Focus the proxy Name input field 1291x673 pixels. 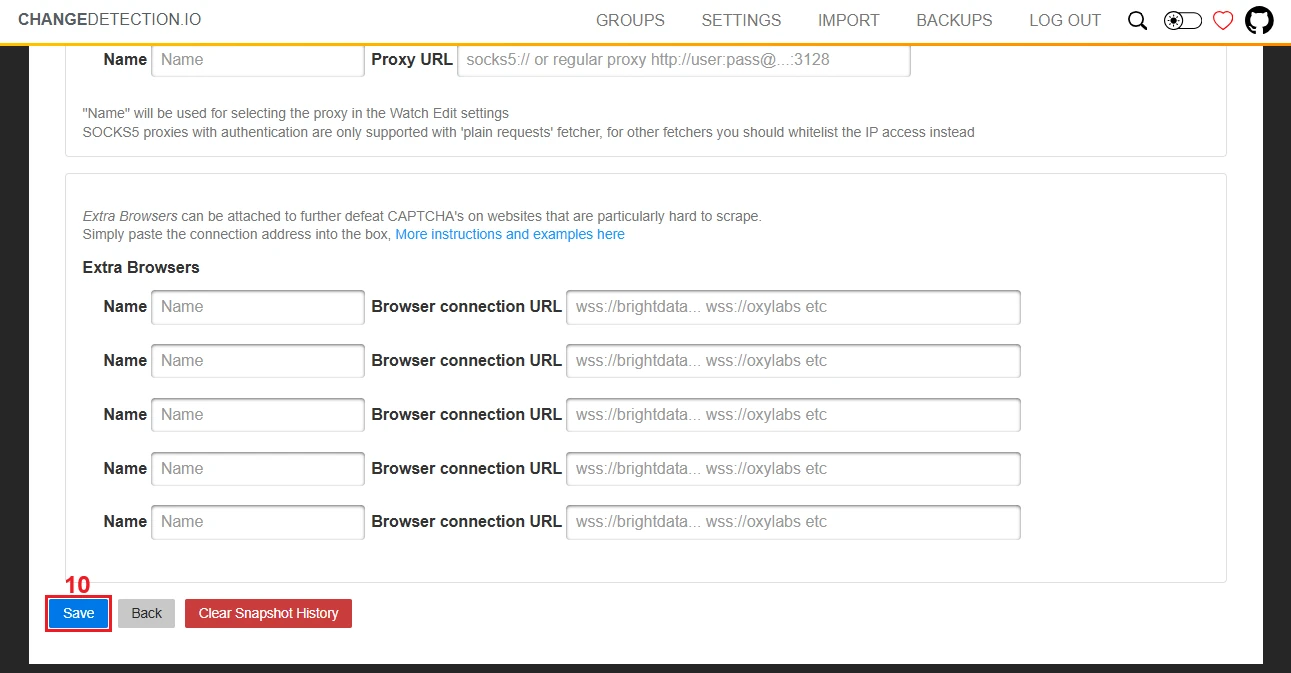click(x=258, y=60)
